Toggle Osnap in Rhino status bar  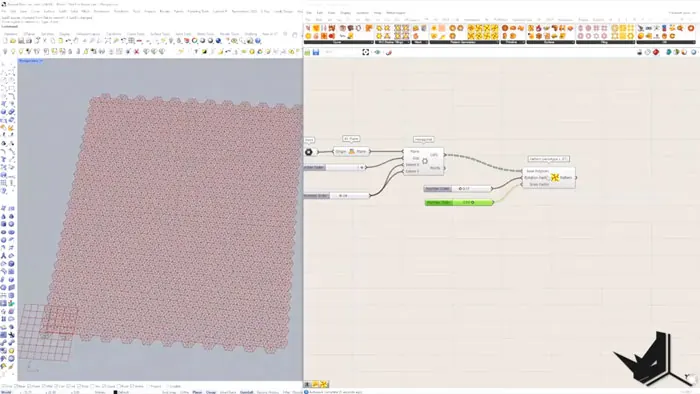[211, 392]
